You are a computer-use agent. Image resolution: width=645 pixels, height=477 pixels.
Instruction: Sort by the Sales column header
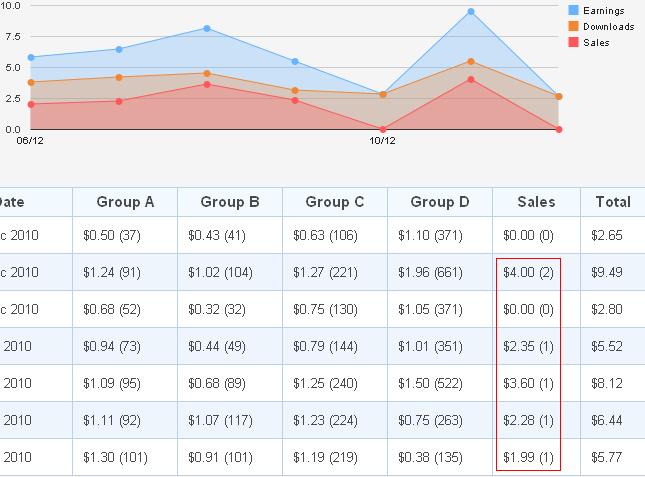coord(536,202)
